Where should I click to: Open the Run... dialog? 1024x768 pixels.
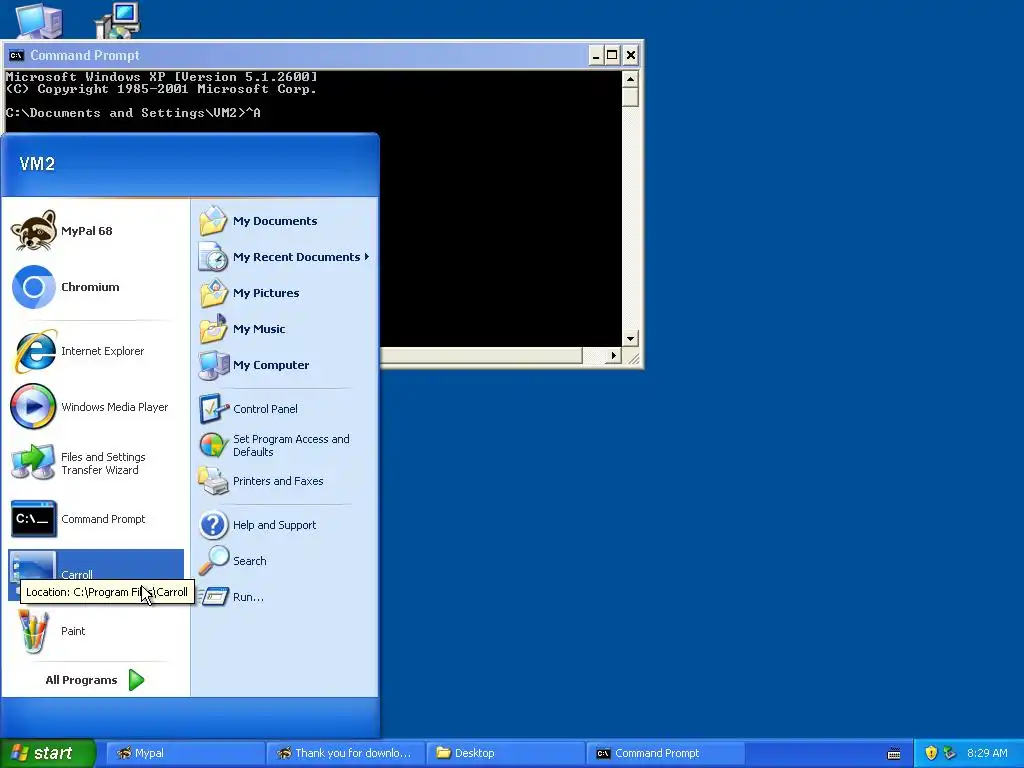[x=284, y=597]
